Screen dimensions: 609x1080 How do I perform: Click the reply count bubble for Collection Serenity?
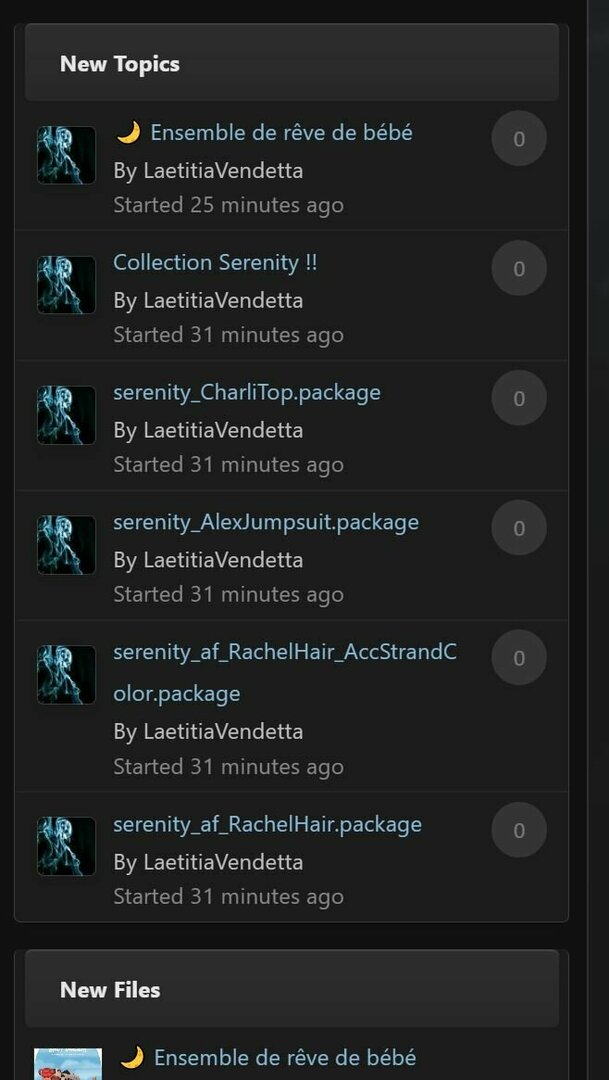click(519, 269)
